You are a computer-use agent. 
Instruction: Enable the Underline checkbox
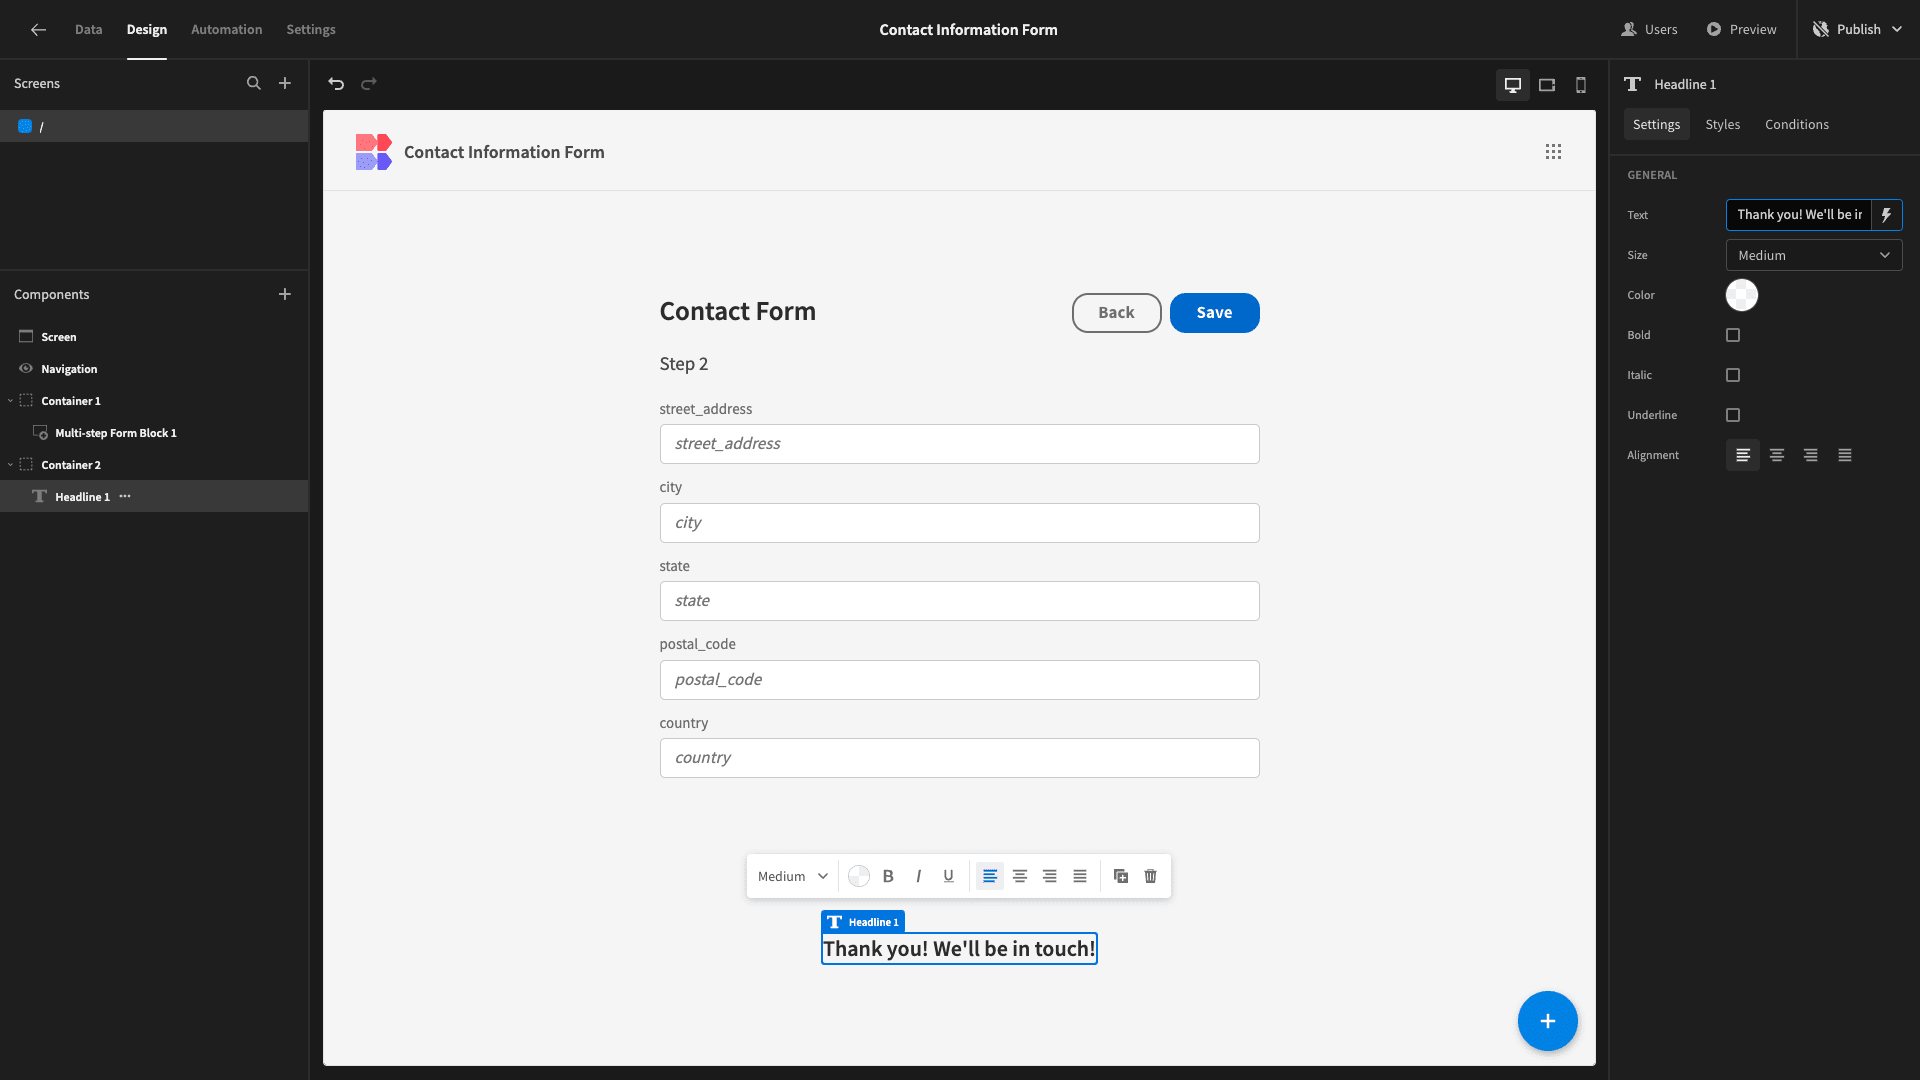click(x=1733, y=415)
